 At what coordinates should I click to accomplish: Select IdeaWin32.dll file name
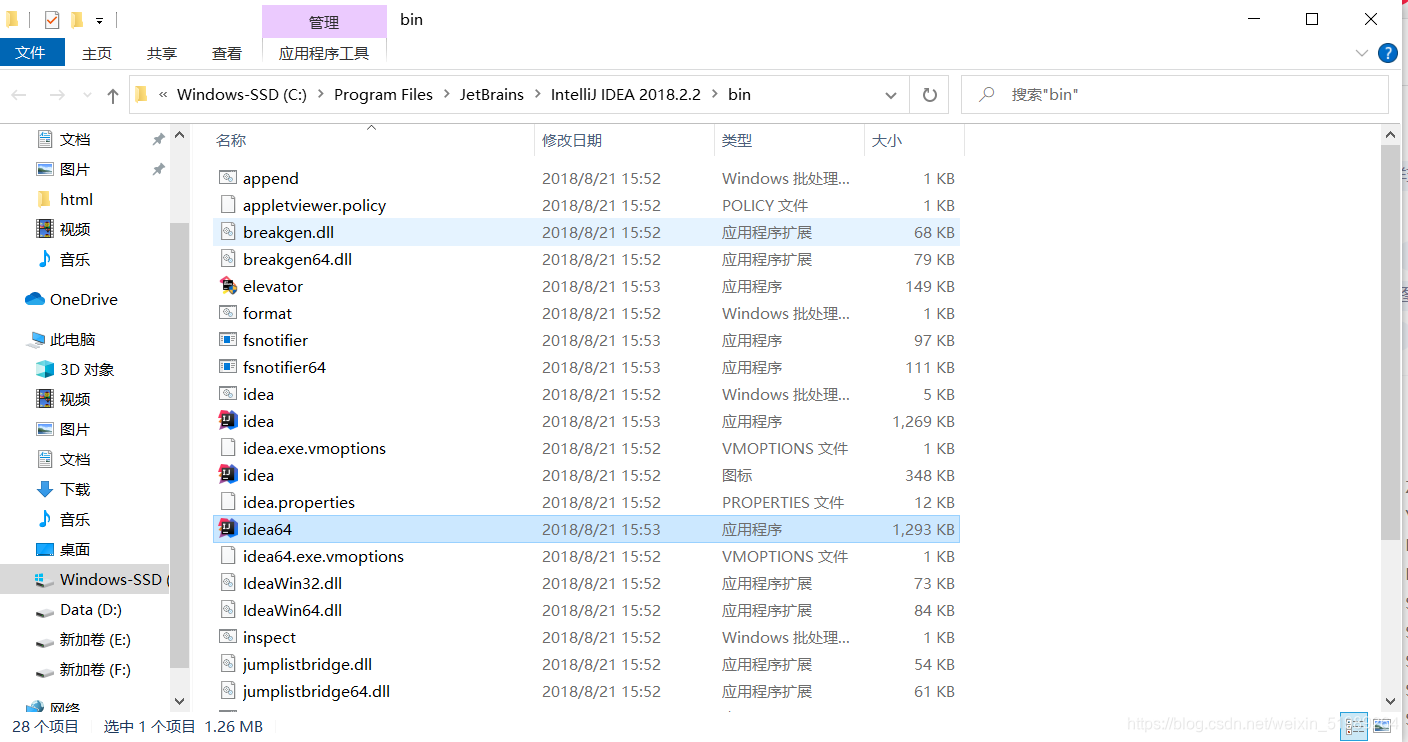[x=292, y=583]
